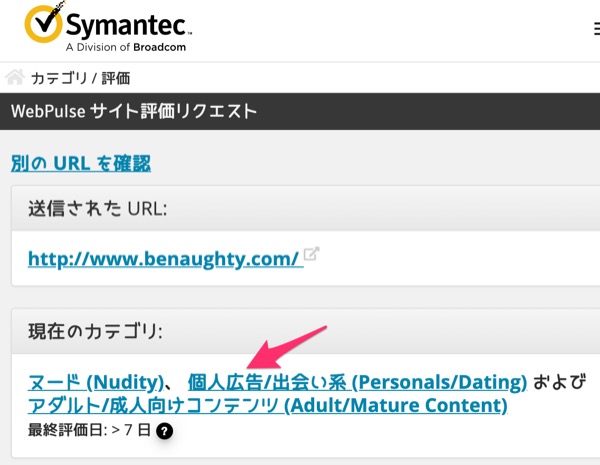The width and height of the screenshot is (600, 465).
Task: Click the WebPulse サイト評価リクエスト header bar
Action: [300, 111]
